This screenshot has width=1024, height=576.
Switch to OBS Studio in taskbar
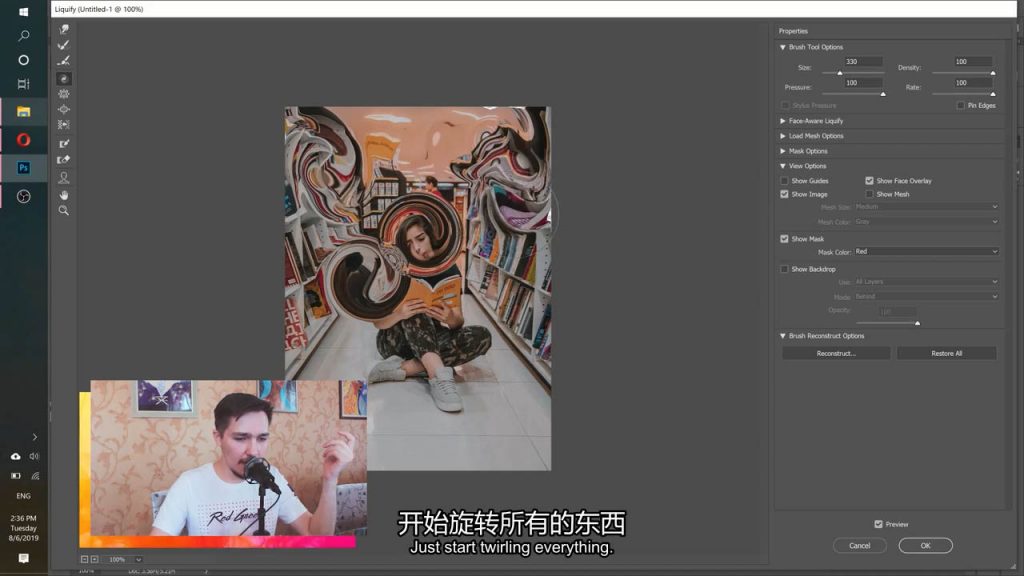tap(24, 197)
